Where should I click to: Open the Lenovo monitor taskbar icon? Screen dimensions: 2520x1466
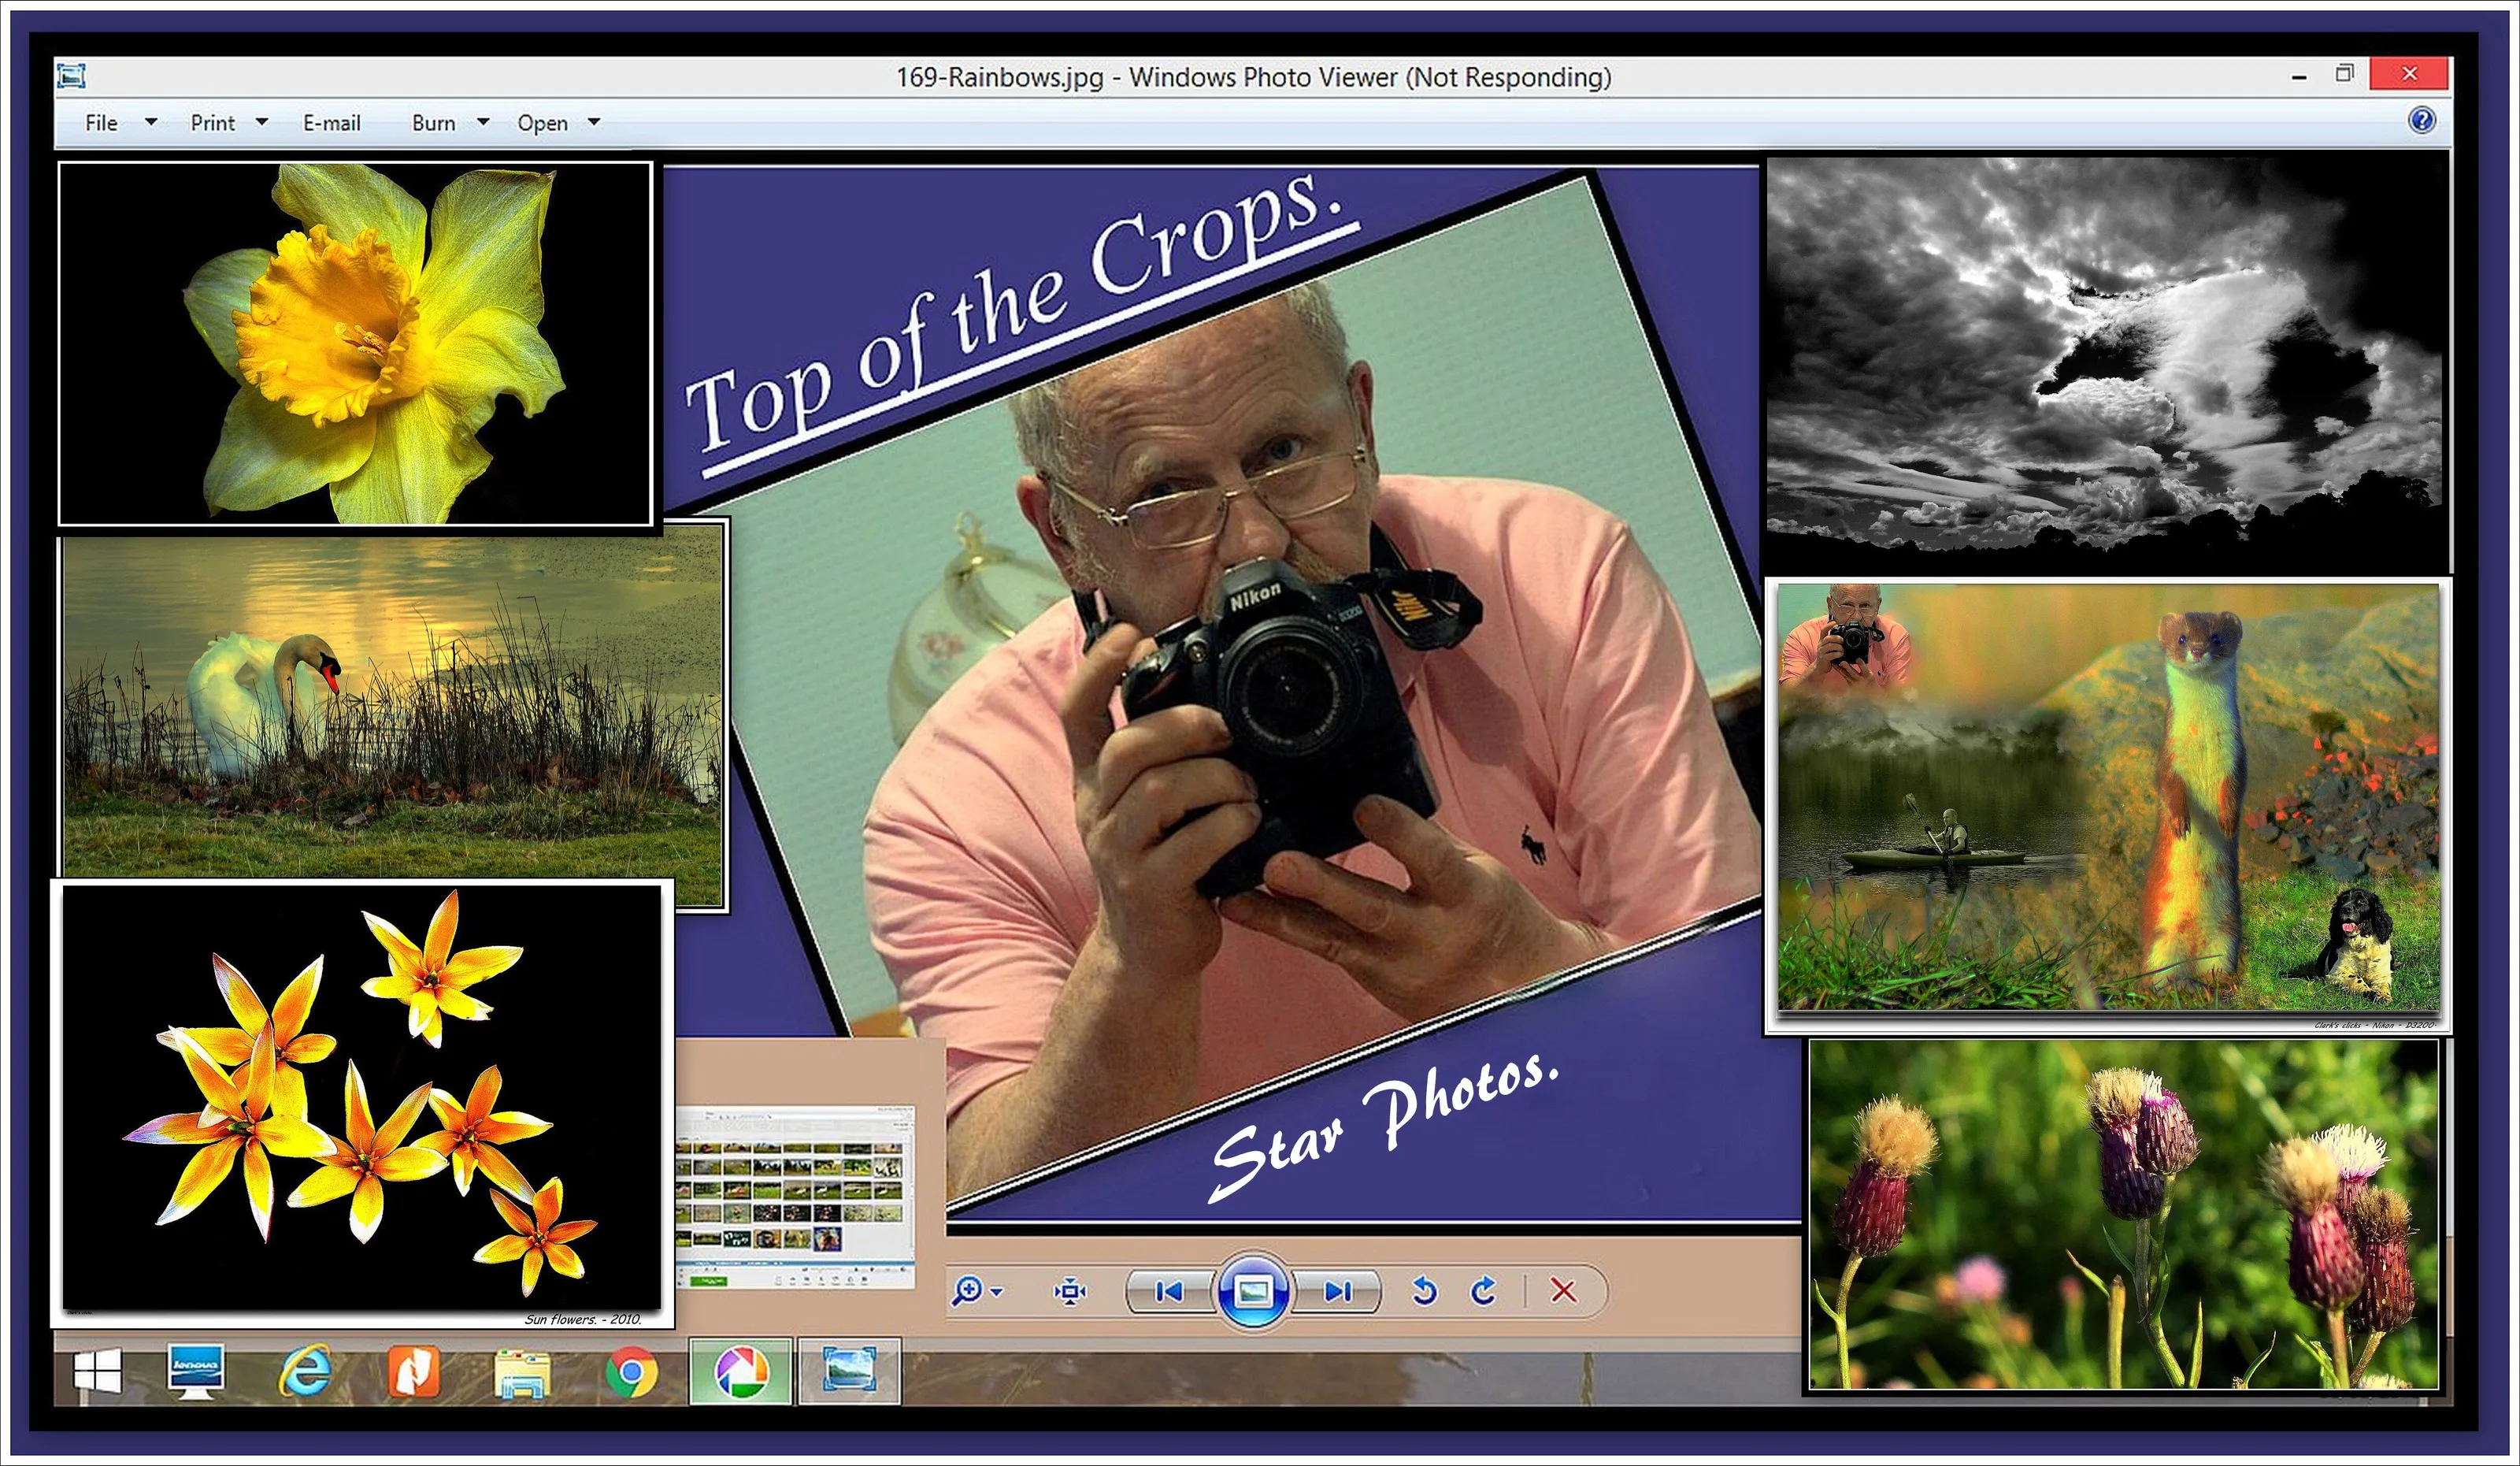(195, 1371)
